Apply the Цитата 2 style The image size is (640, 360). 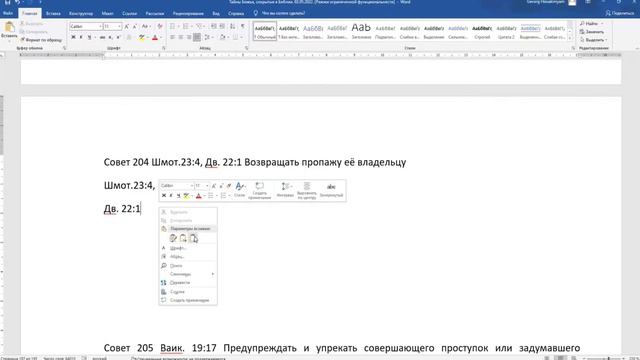coord(506,31)
